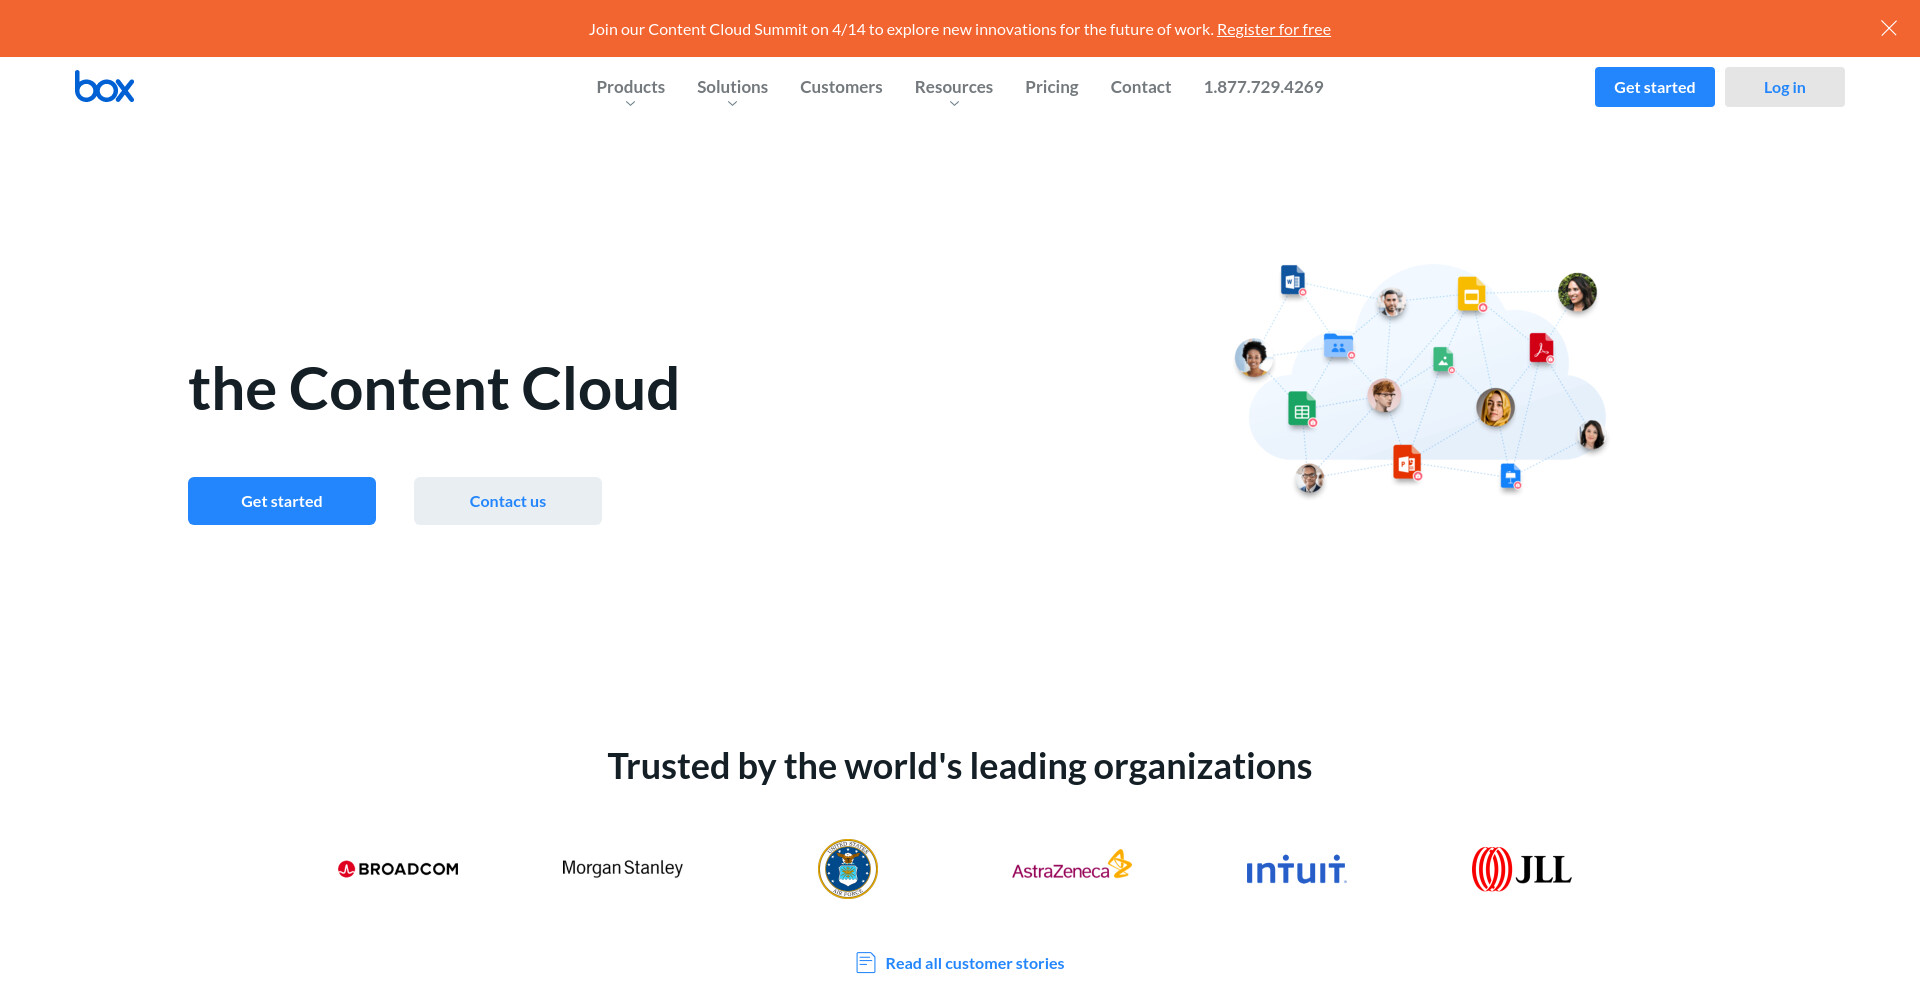
Task: Click the Log in button
Action: point(1784,87)
